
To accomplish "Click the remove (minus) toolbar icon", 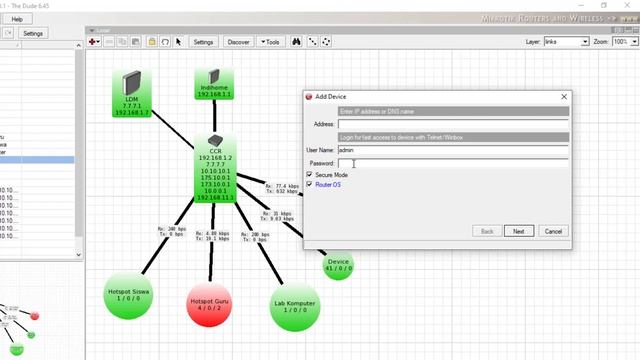I will (109, 42).
